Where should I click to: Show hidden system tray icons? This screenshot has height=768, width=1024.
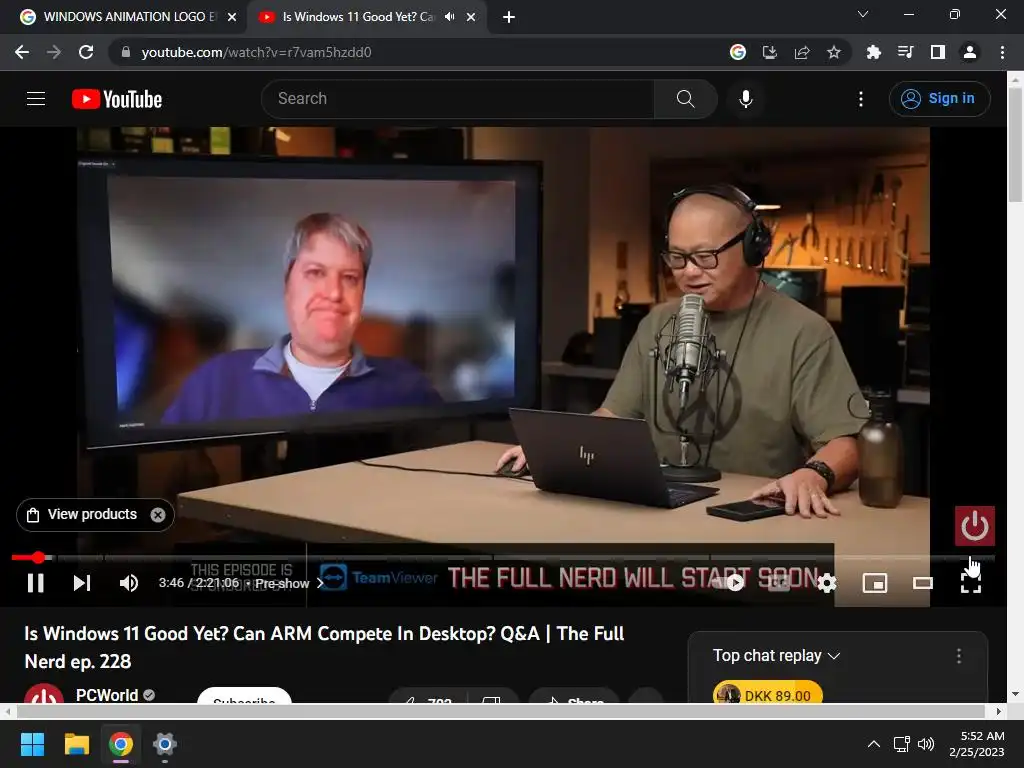coord(873,744)
